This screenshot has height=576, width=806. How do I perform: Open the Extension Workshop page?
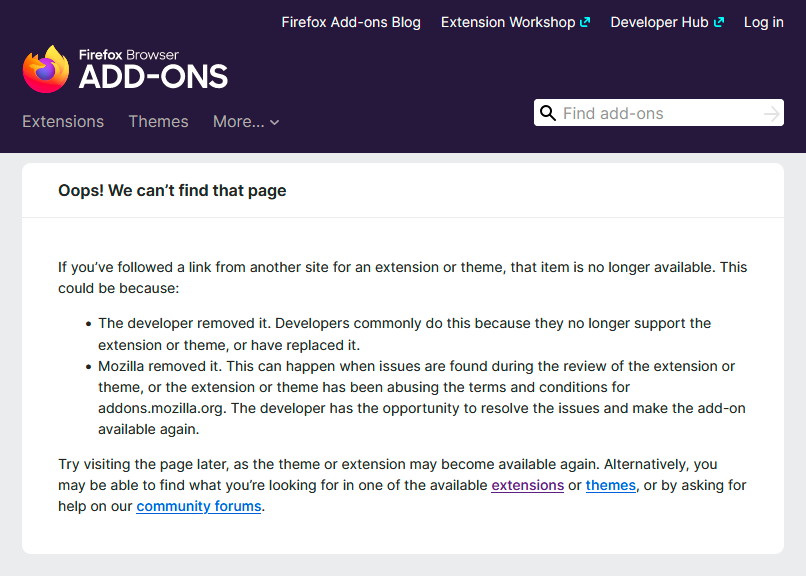point(508,21)
